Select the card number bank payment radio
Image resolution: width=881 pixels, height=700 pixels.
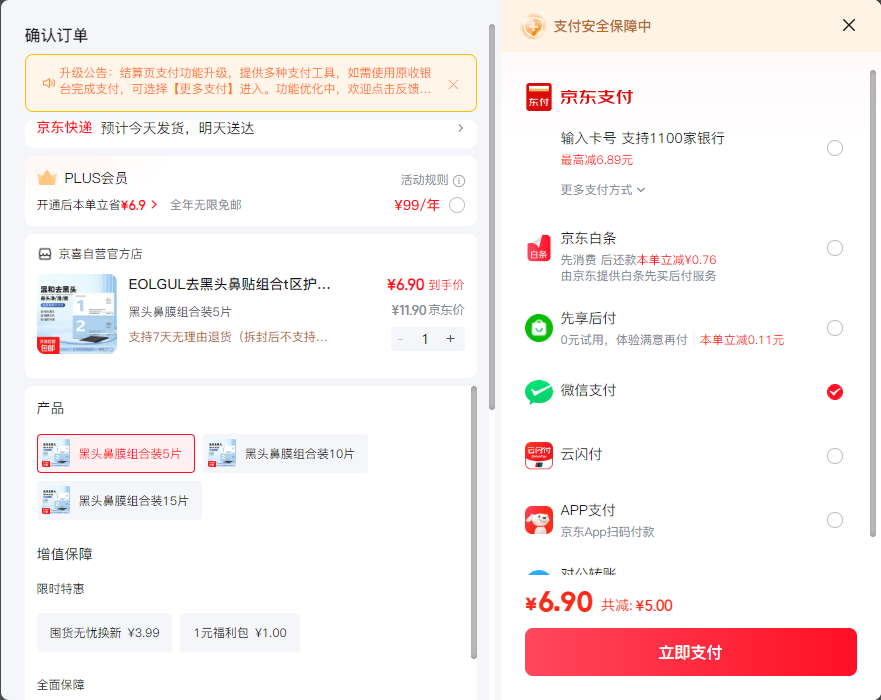(834, 148)
